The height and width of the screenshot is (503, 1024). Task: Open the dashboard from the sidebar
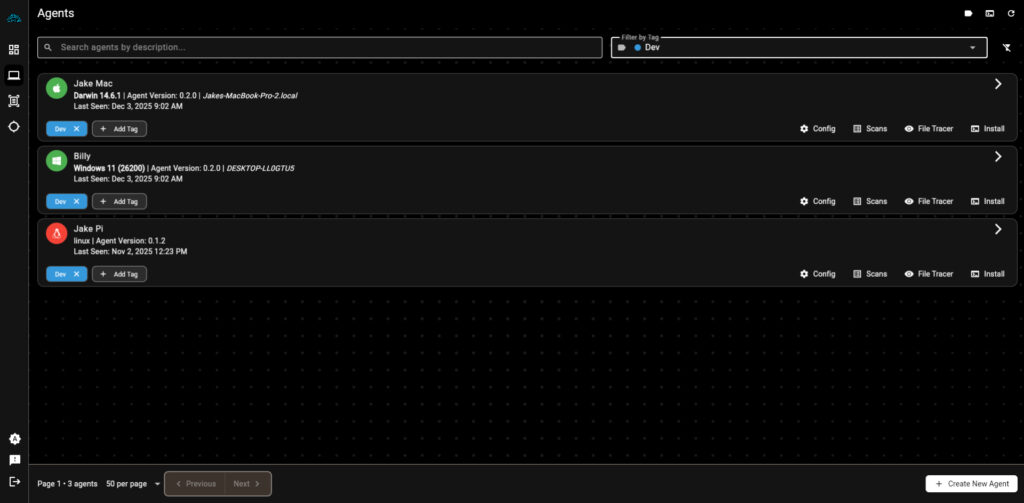click(x=14, y=49)
